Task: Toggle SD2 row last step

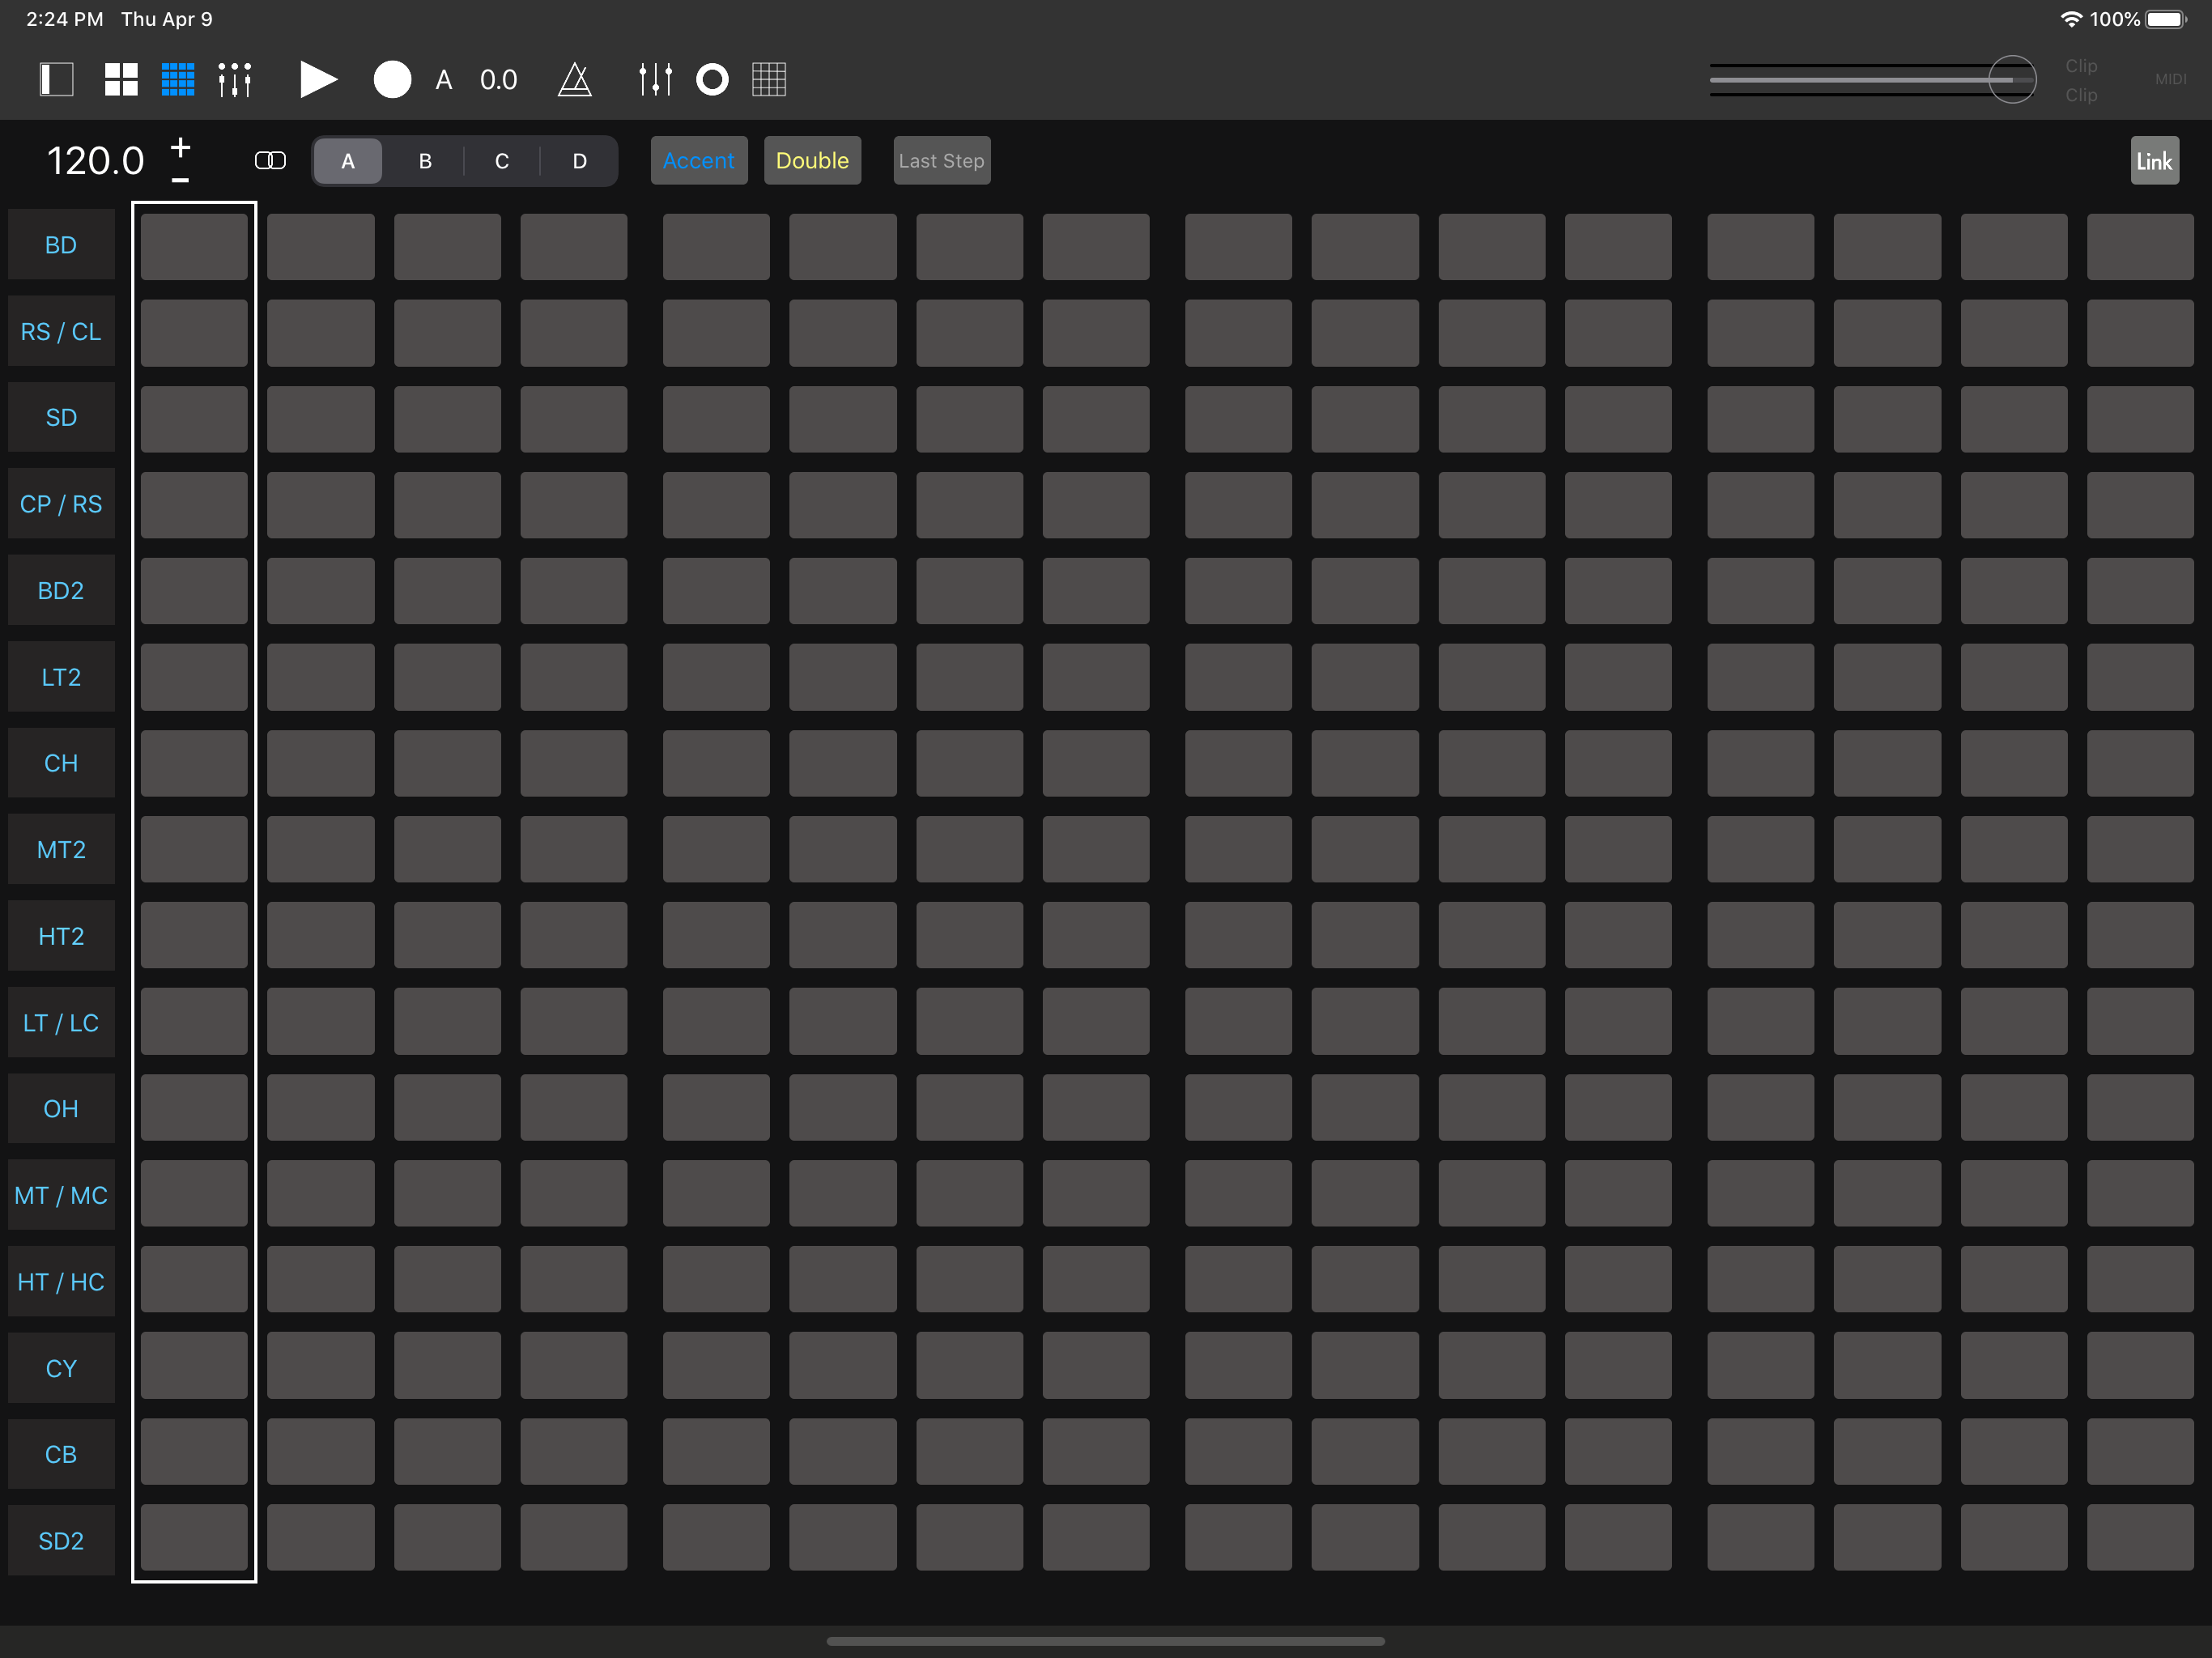Action: click(2140, 1537)
